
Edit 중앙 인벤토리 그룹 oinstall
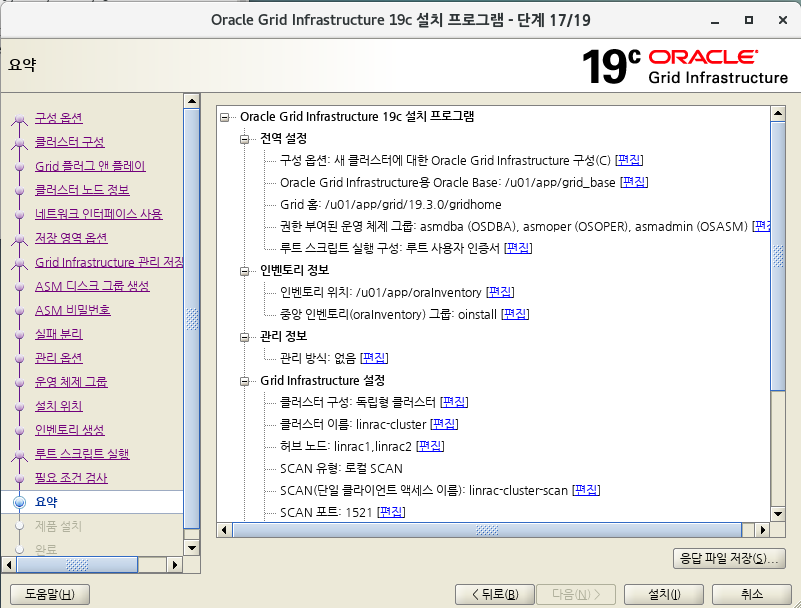coord(515,314)
